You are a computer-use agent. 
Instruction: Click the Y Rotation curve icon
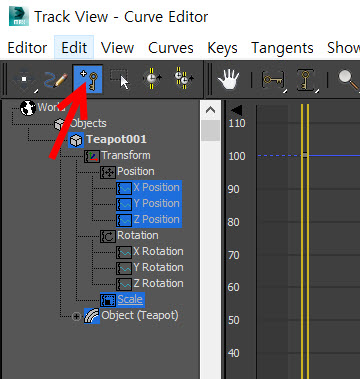[x=124, y=268]
